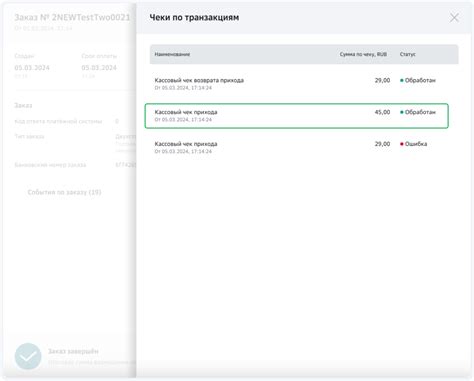Click the 29,00 amount of the refund receipt

(382, 80)
